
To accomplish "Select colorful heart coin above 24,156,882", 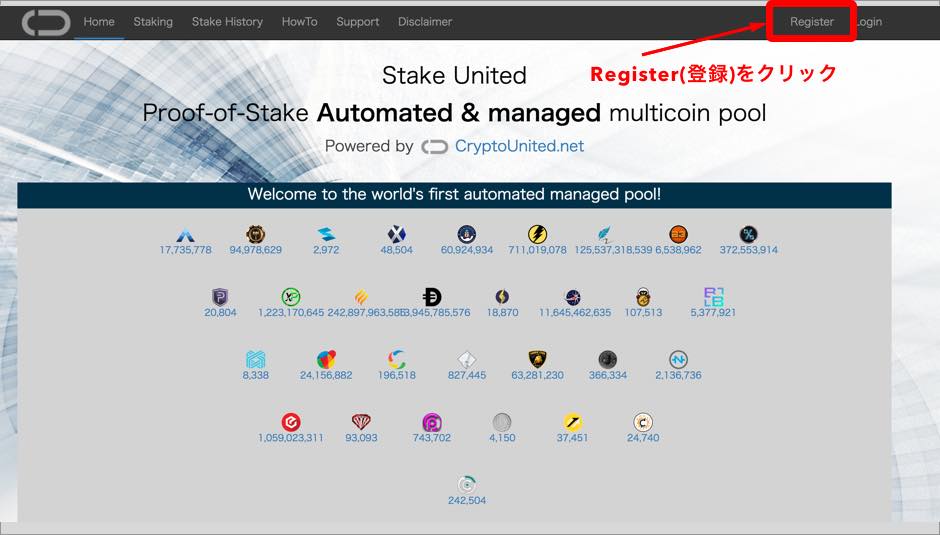I will tap(326, 359).
